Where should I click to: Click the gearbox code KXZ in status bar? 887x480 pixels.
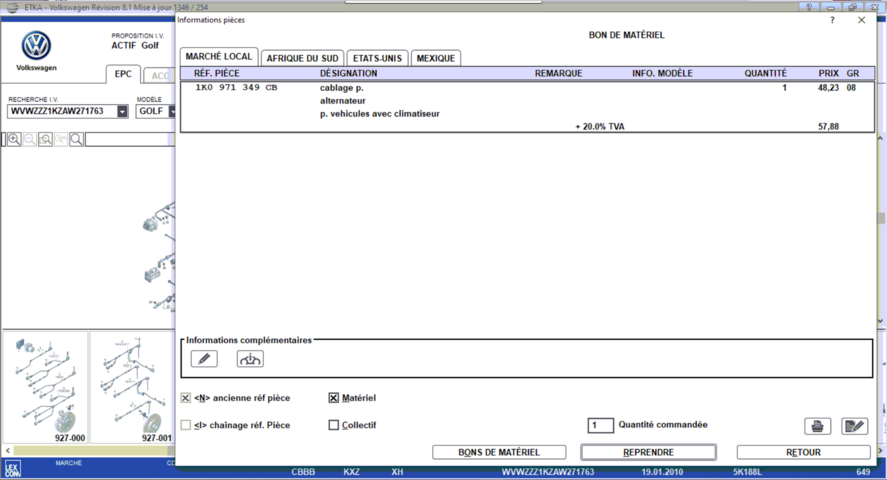[x=351, y=472]
